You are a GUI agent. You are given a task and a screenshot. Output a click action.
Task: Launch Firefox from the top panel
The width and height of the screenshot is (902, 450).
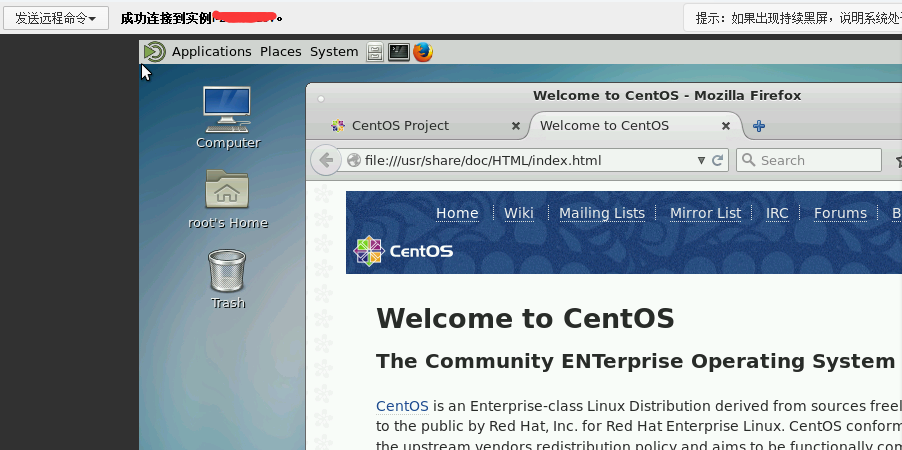[x=423, y=52]
